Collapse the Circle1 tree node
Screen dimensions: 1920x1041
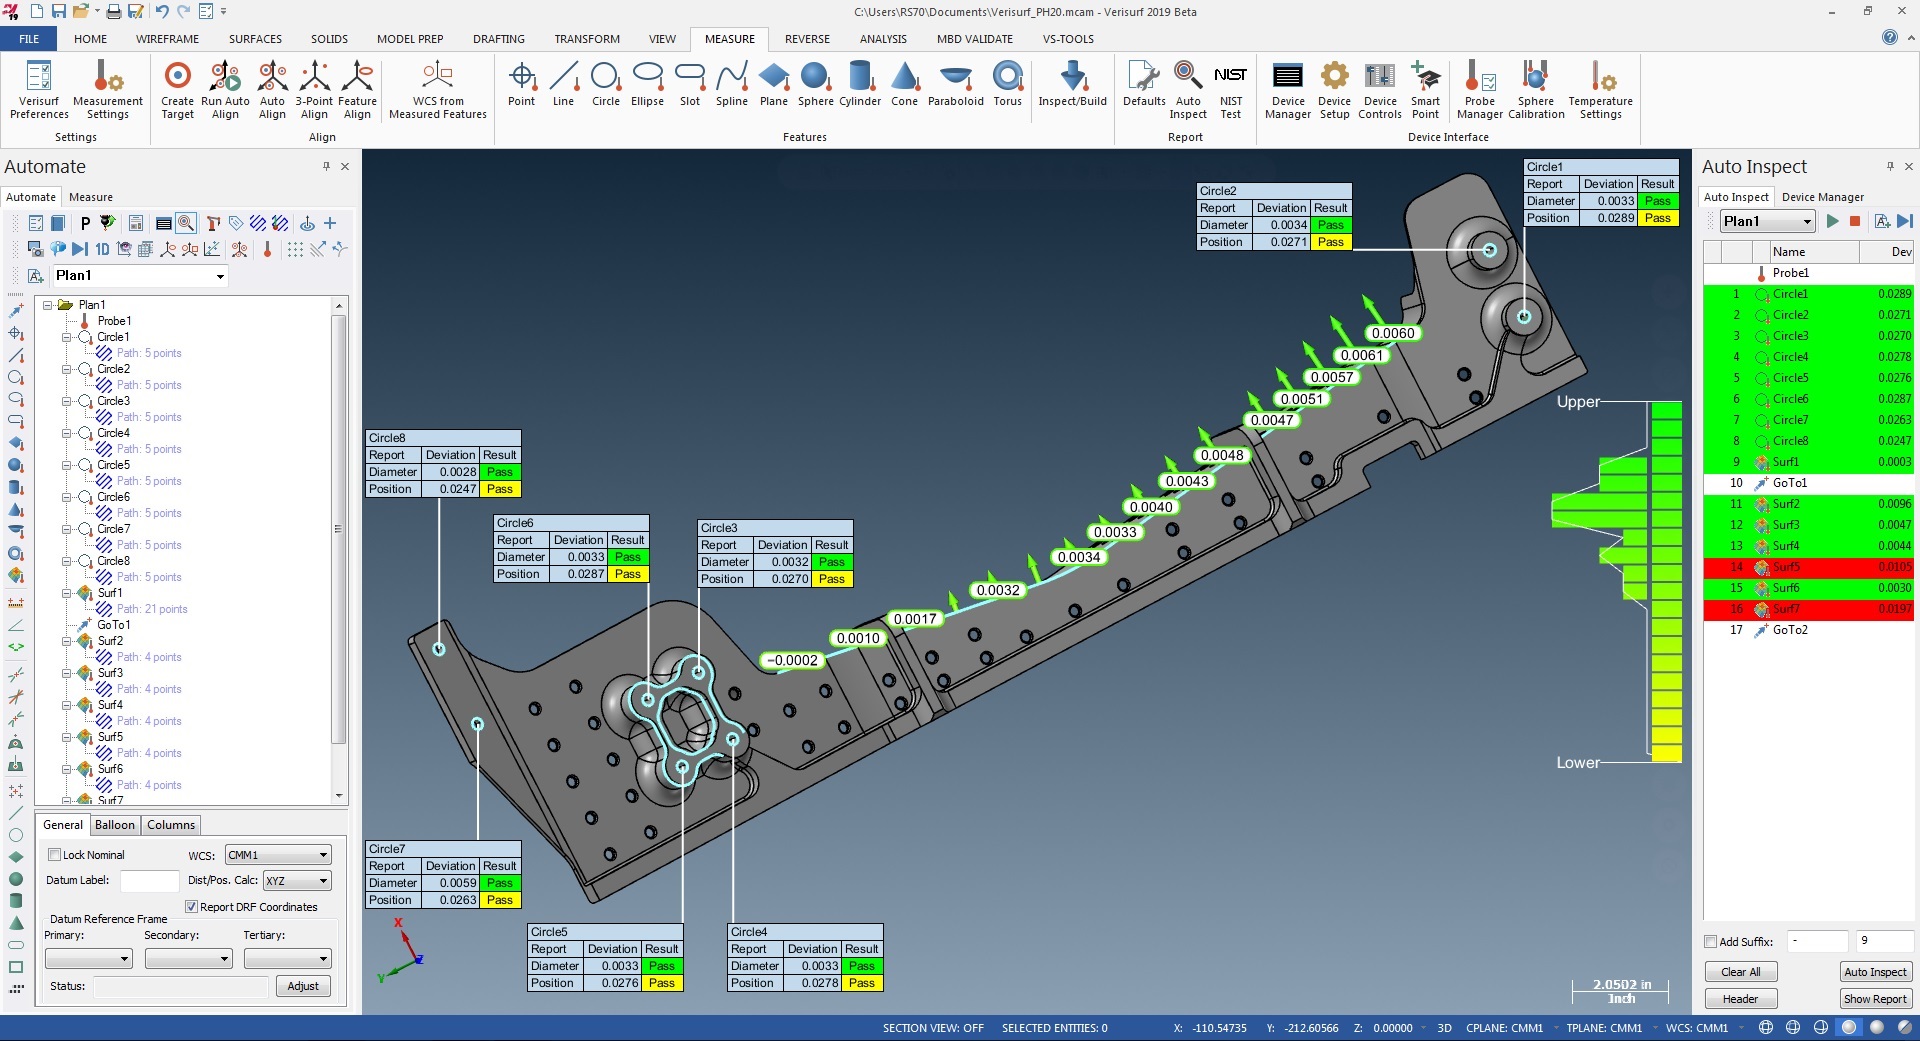(x=67, y=337)
